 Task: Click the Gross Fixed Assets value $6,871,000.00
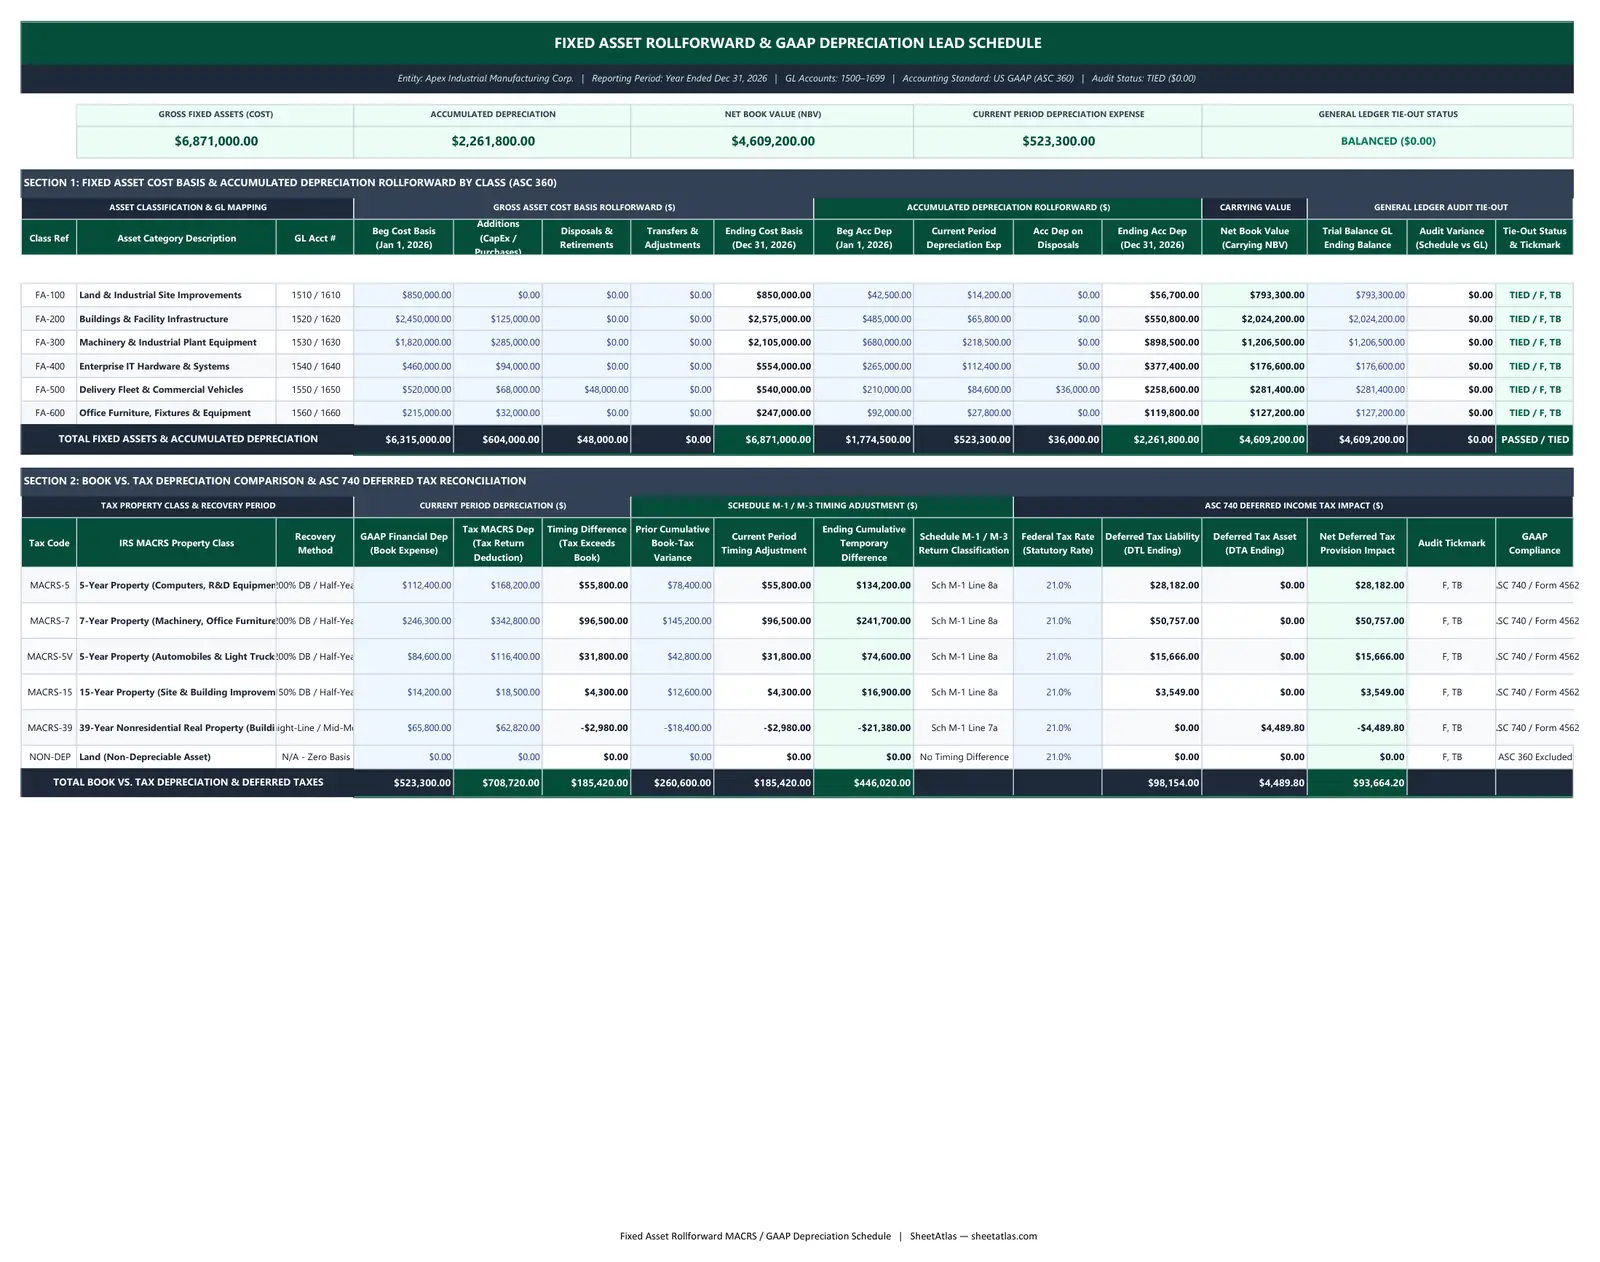[x=215, y=141]
